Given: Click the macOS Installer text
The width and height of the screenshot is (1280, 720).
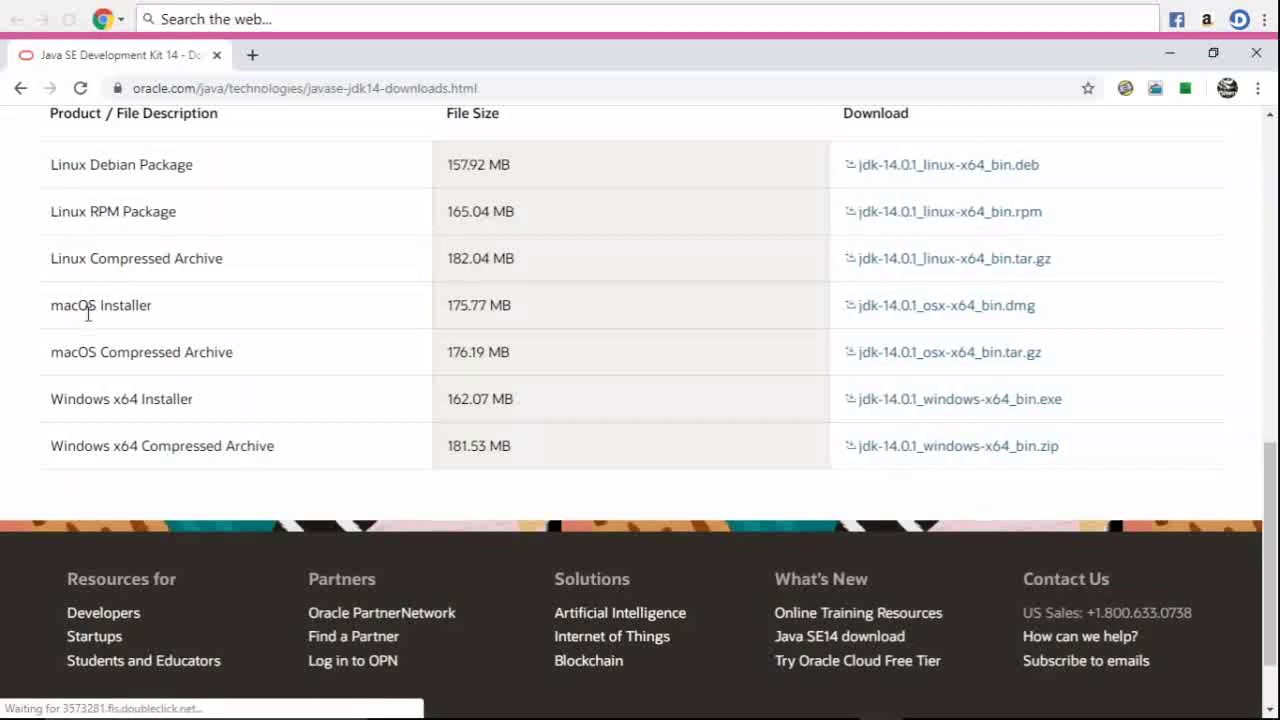Looking at the screenshot, I should [x=101, y=306].
